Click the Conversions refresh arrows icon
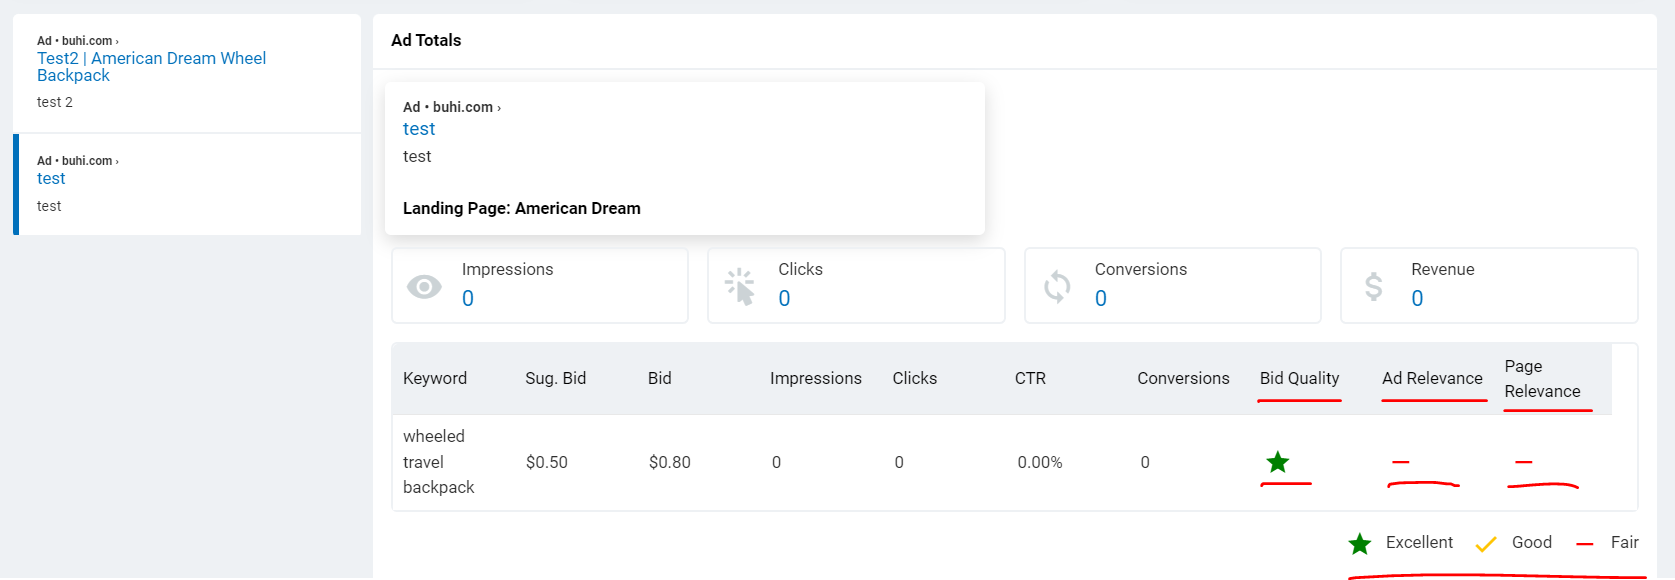Viewport: 1675px width, 580px height. (x=1057, y=287)
